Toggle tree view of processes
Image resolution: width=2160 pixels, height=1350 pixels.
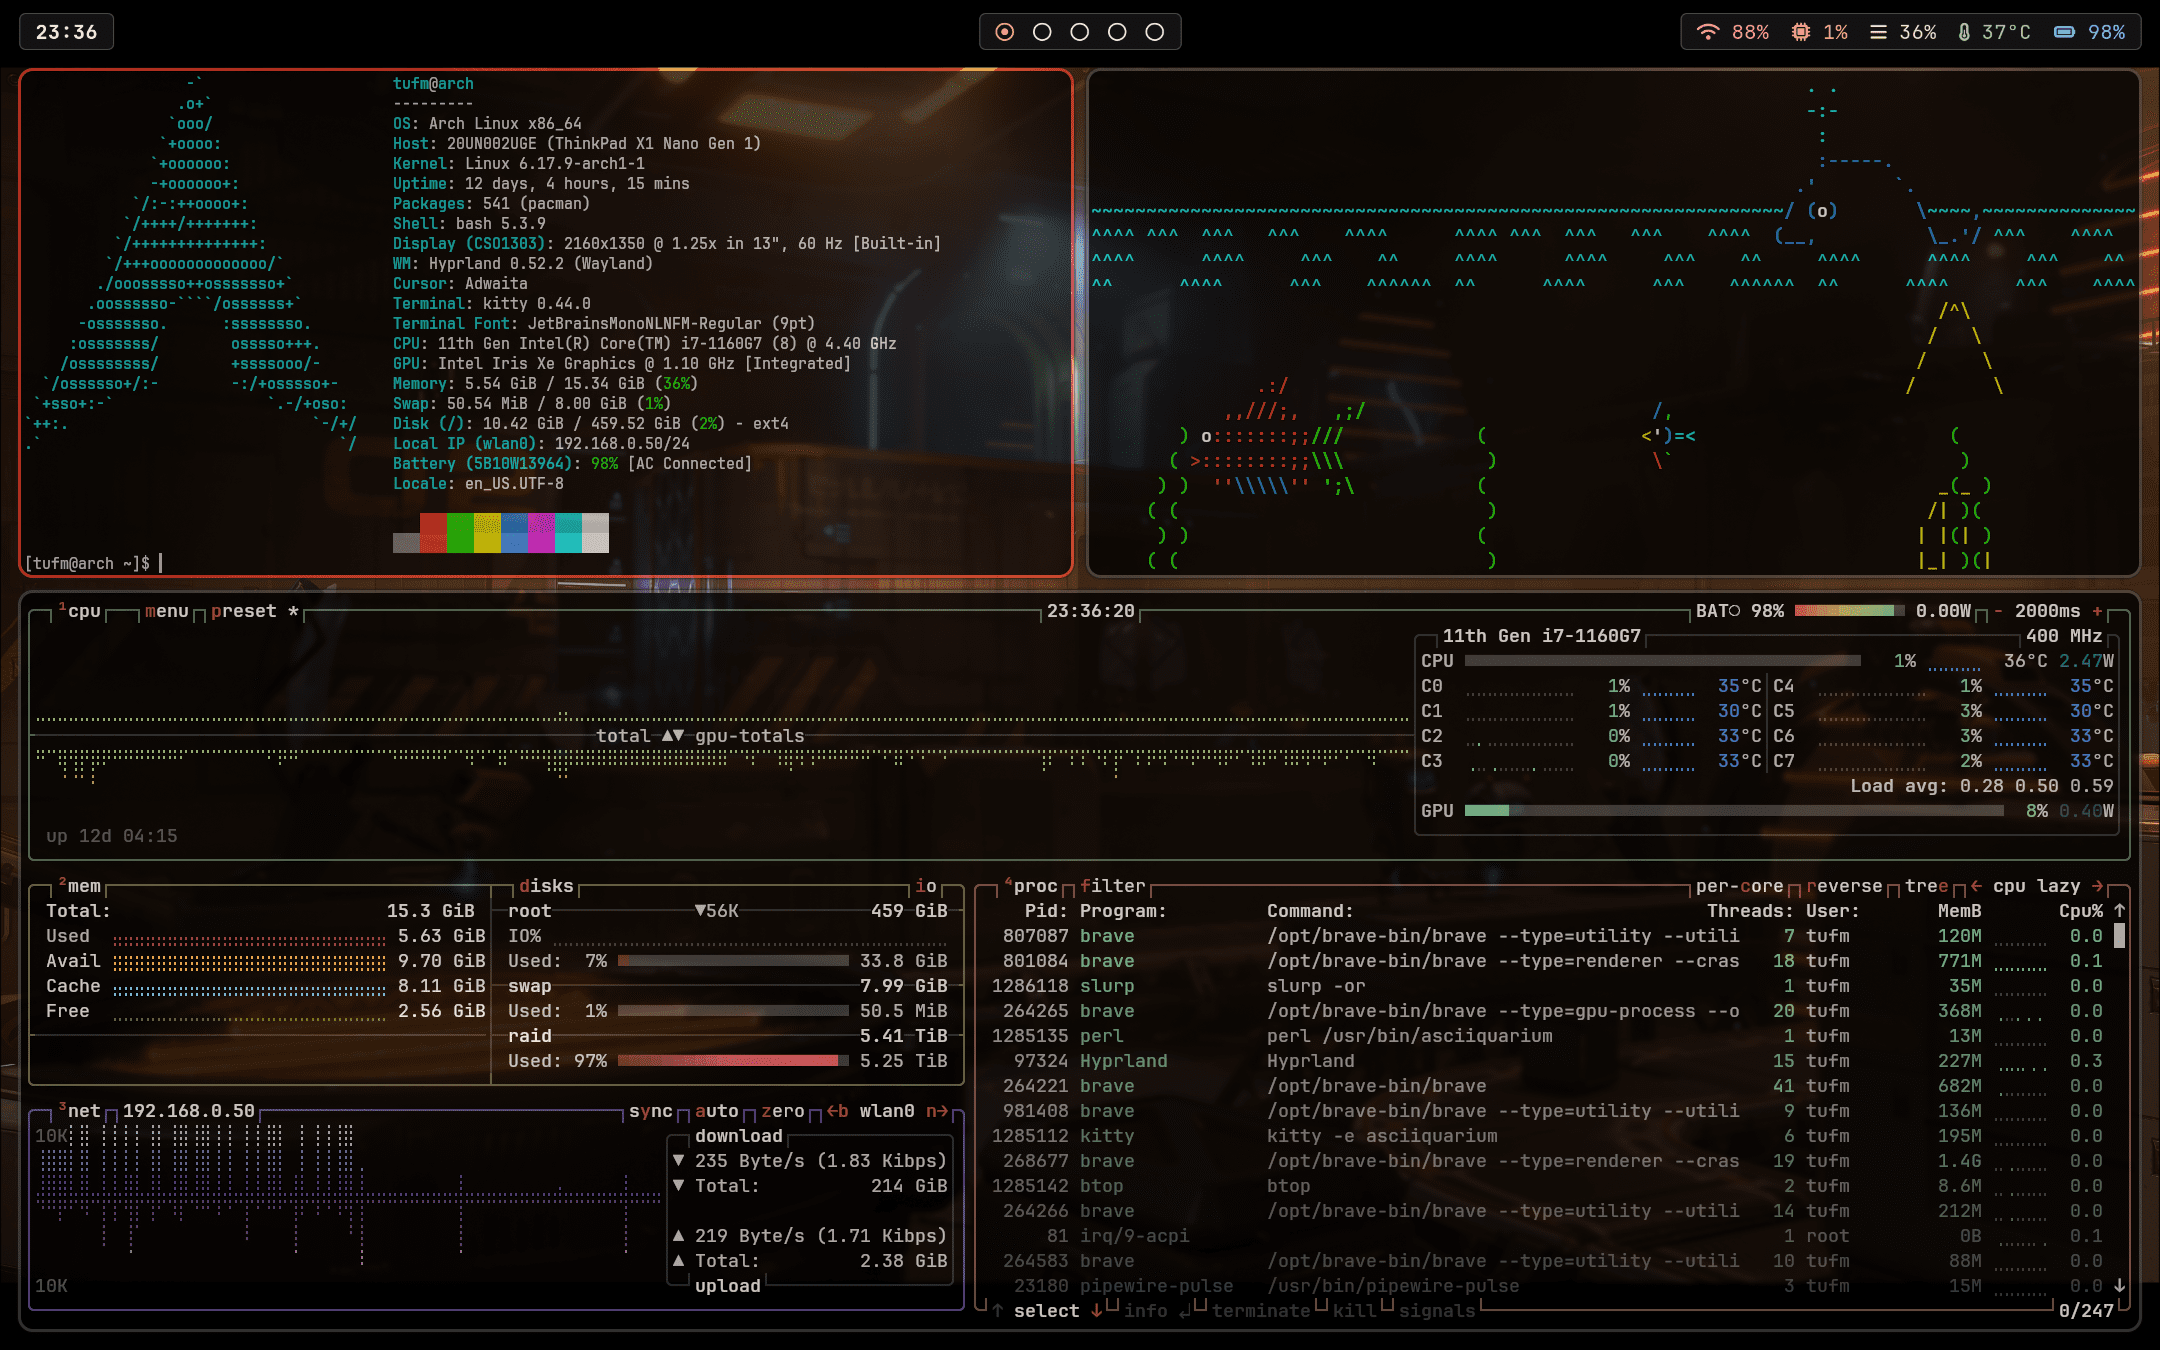click(1926, 886)
